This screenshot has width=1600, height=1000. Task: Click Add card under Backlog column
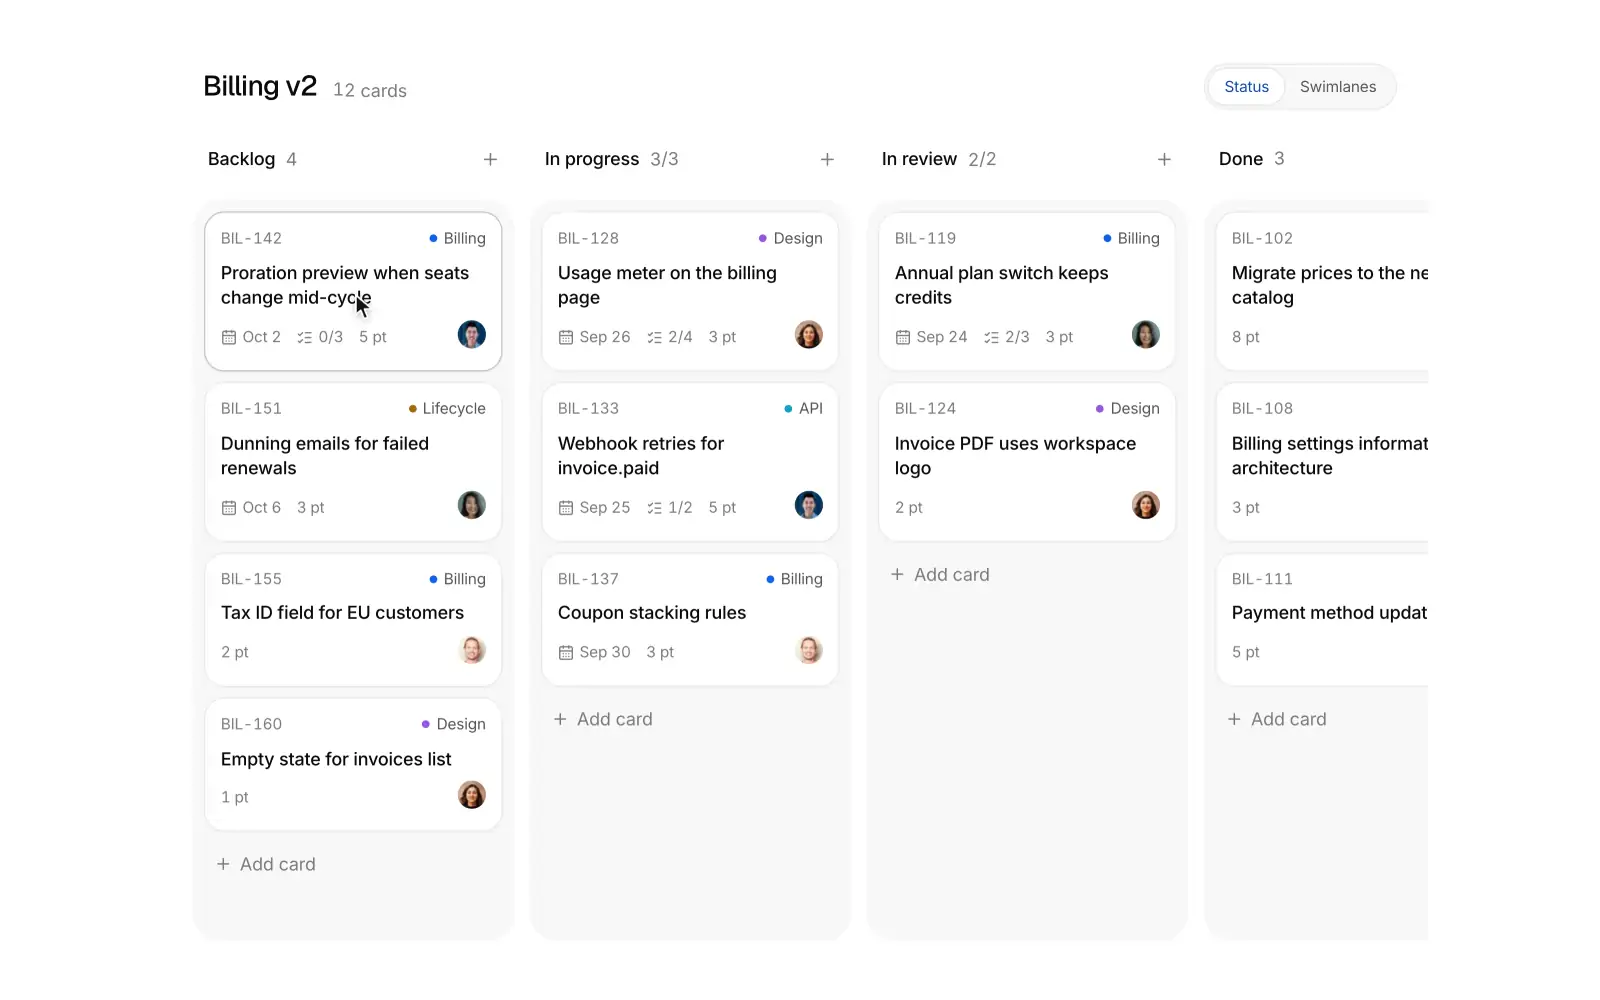pyautogui.click(x=266, y=864)
